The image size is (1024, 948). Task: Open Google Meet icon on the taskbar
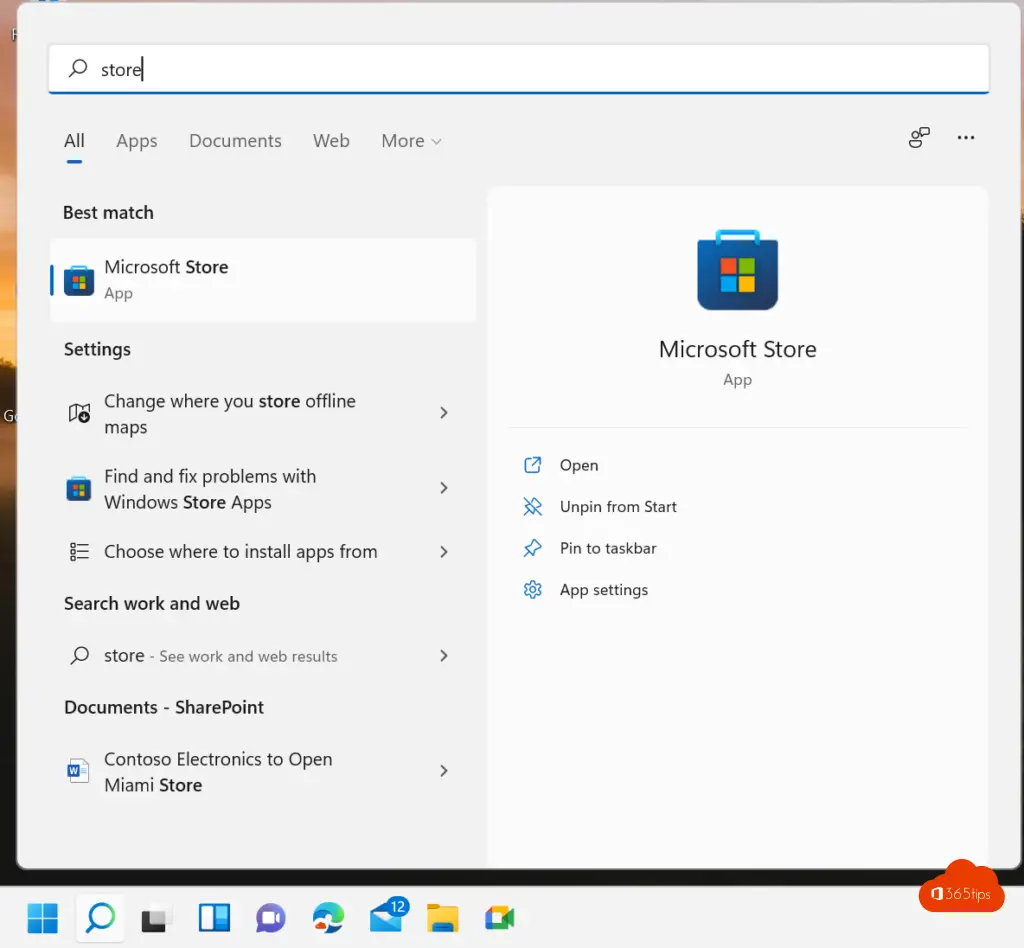[x=500, y=919]
